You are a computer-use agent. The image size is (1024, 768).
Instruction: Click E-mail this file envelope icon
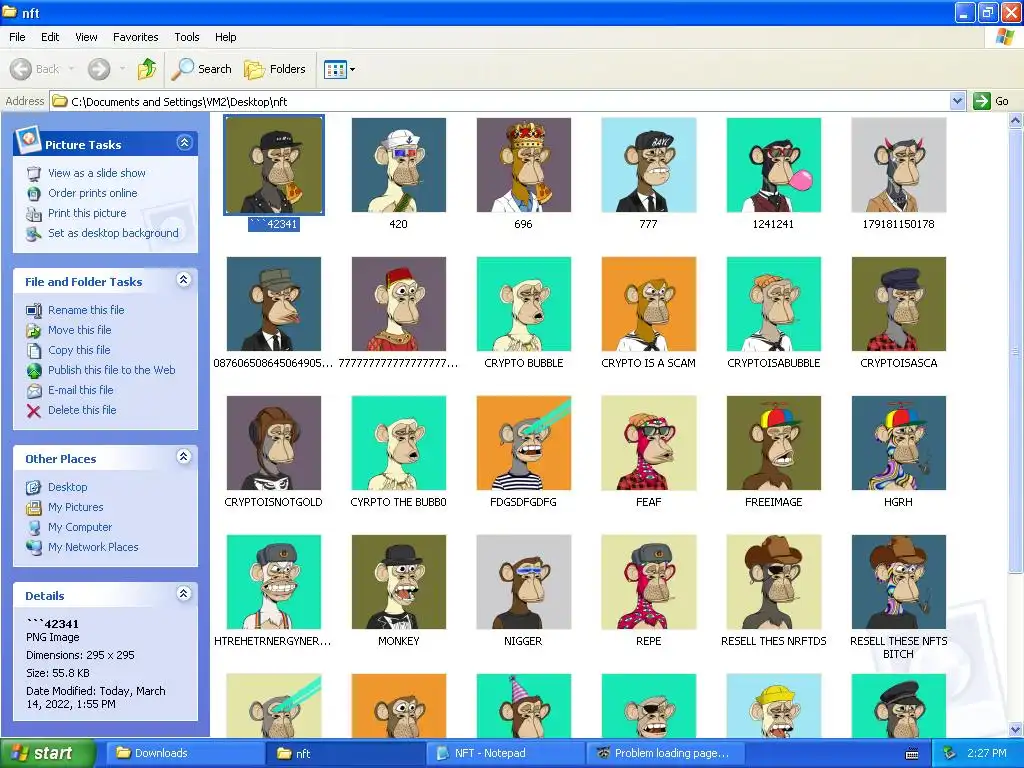click(34, 391)
